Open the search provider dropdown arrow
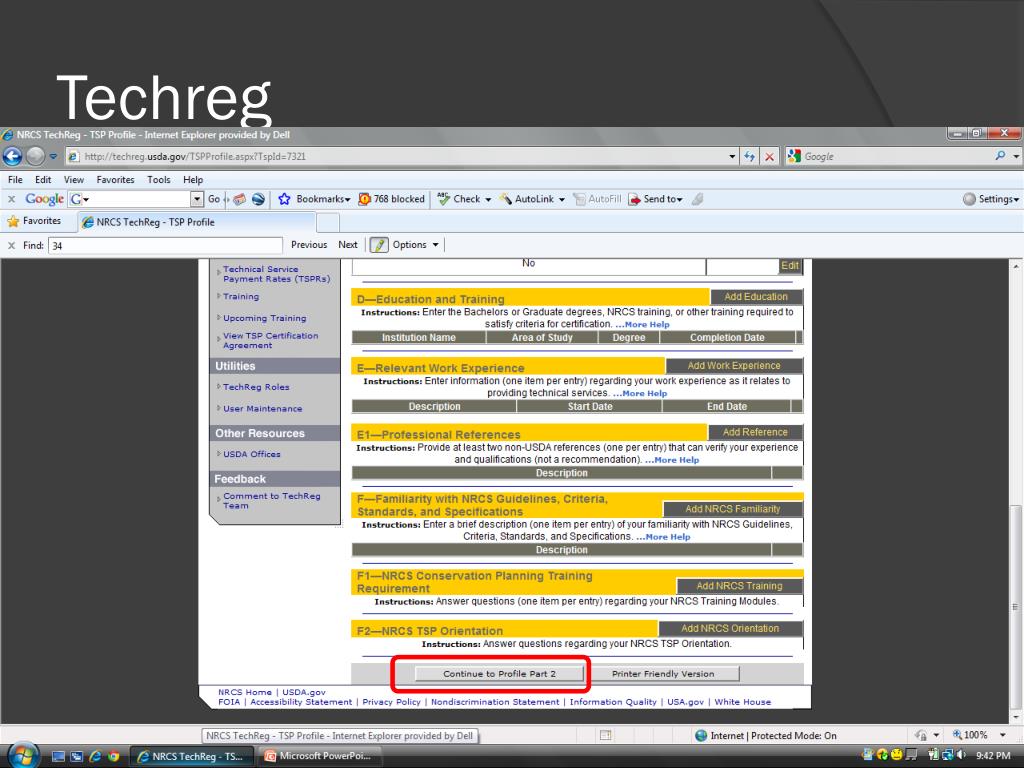Image resolution: width=1024 pixels, height=768 pixels. pyautogui.click(x=1016, y=157)
